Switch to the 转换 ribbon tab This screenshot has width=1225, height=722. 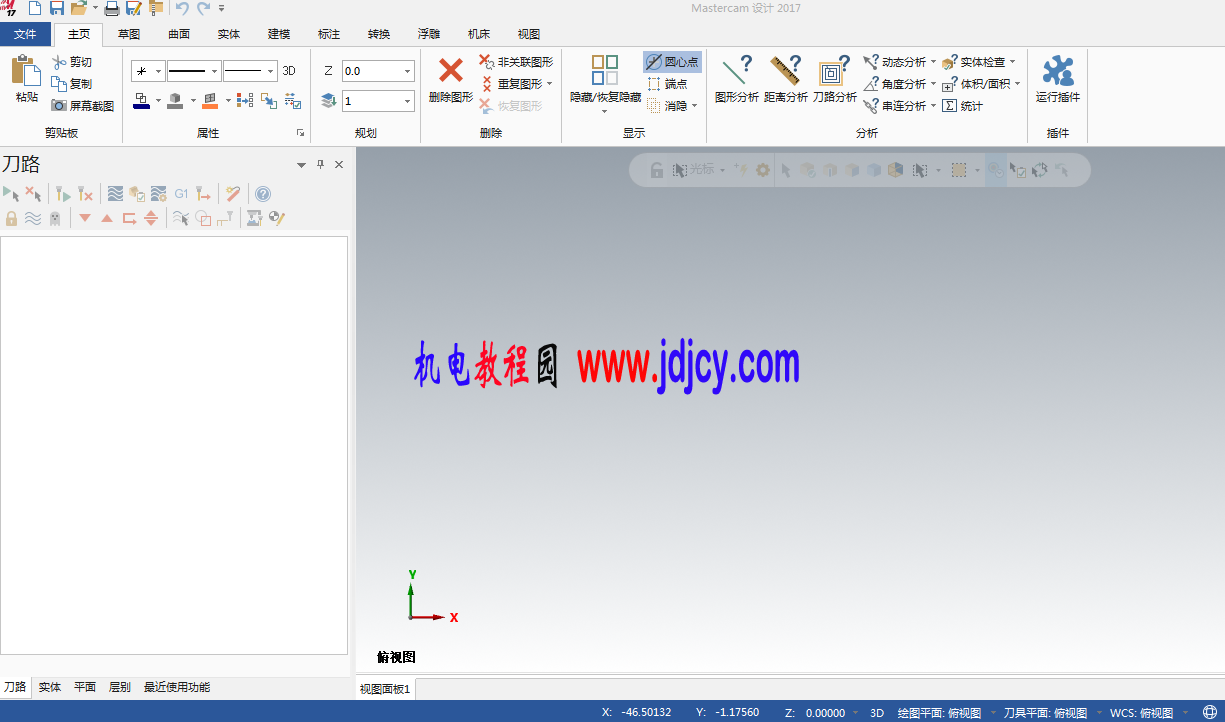(379, 34)
